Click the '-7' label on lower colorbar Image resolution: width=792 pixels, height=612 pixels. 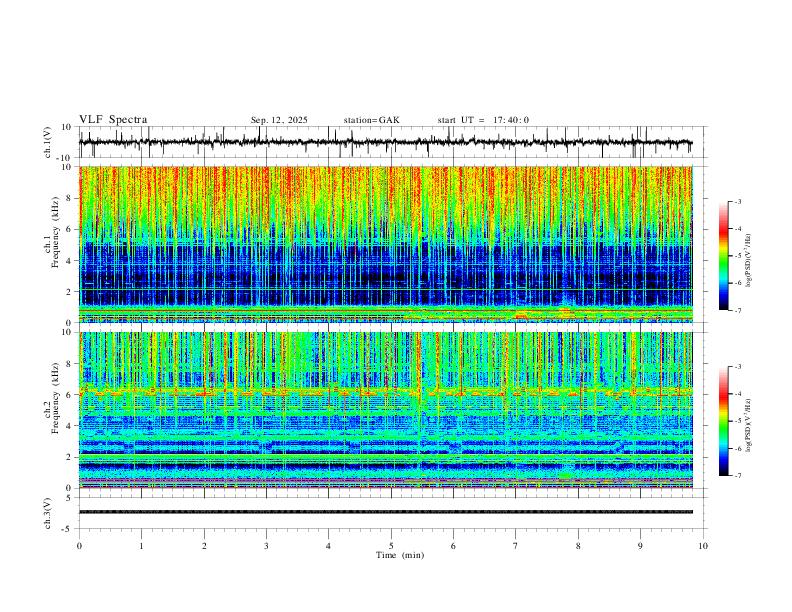[737, 476]
